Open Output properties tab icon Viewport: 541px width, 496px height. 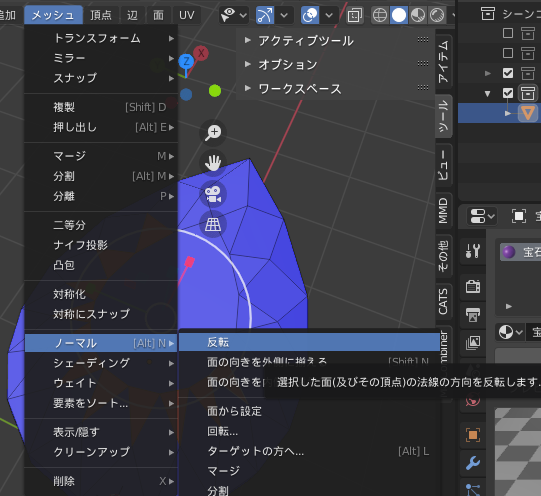pos(473,315)
